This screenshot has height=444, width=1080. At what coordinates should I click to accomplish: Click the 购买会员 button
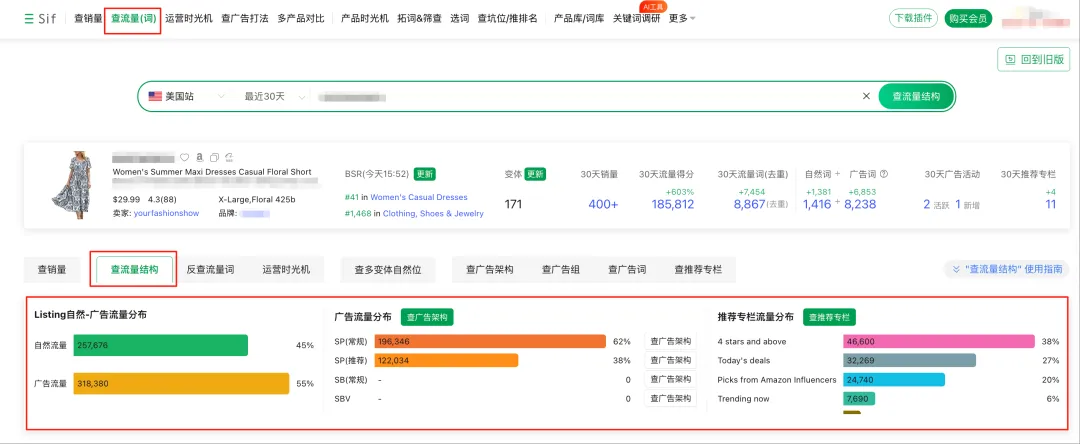(x=968, y=19)
